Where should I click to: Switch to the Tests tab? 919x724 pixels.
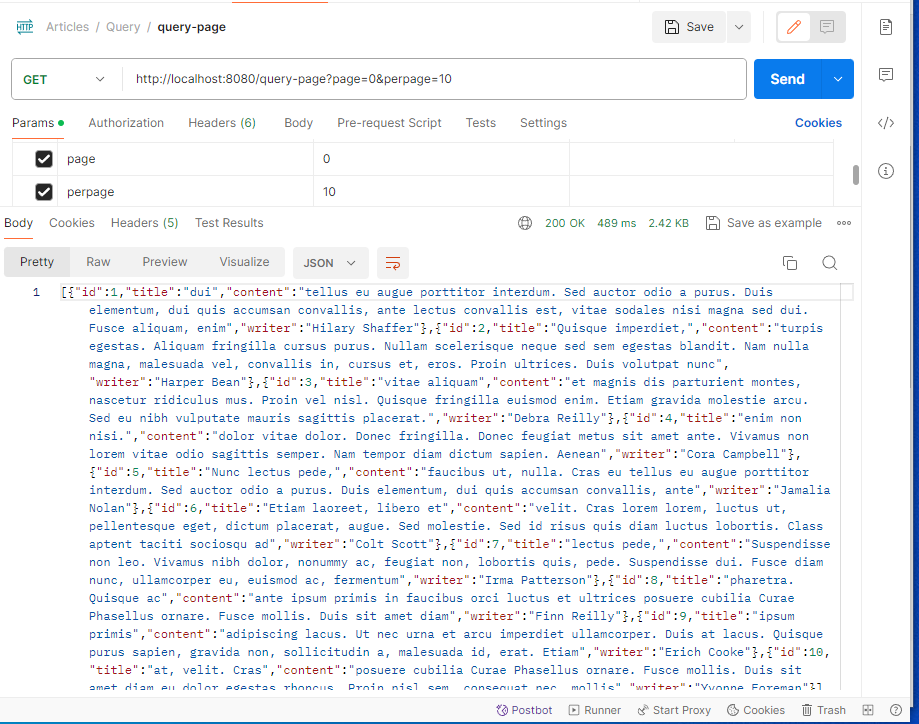point(480,123)
